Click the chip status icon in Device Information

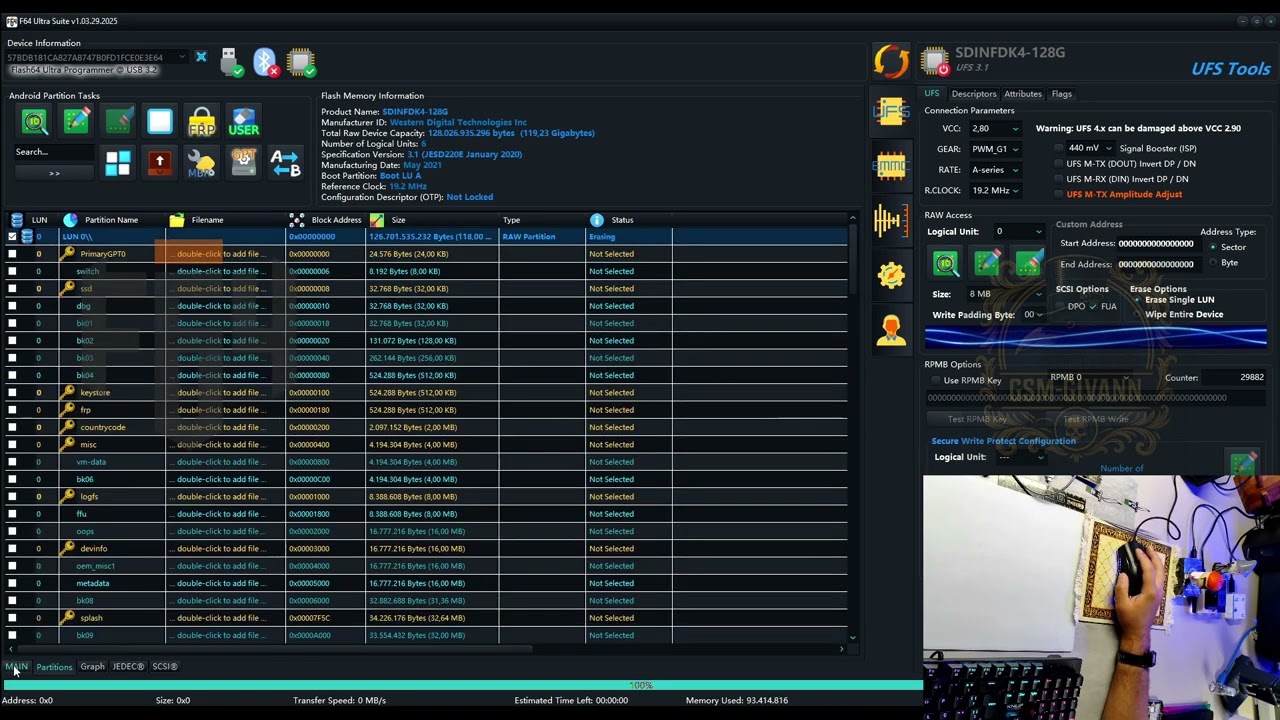pos(301,63)
